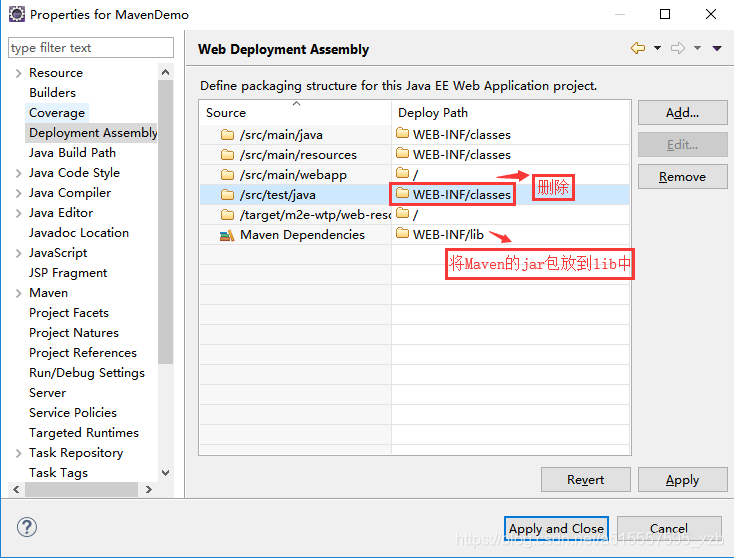Select Deployment Assembly page
This screenshot has width=734, height=558.
pos(93,133)
